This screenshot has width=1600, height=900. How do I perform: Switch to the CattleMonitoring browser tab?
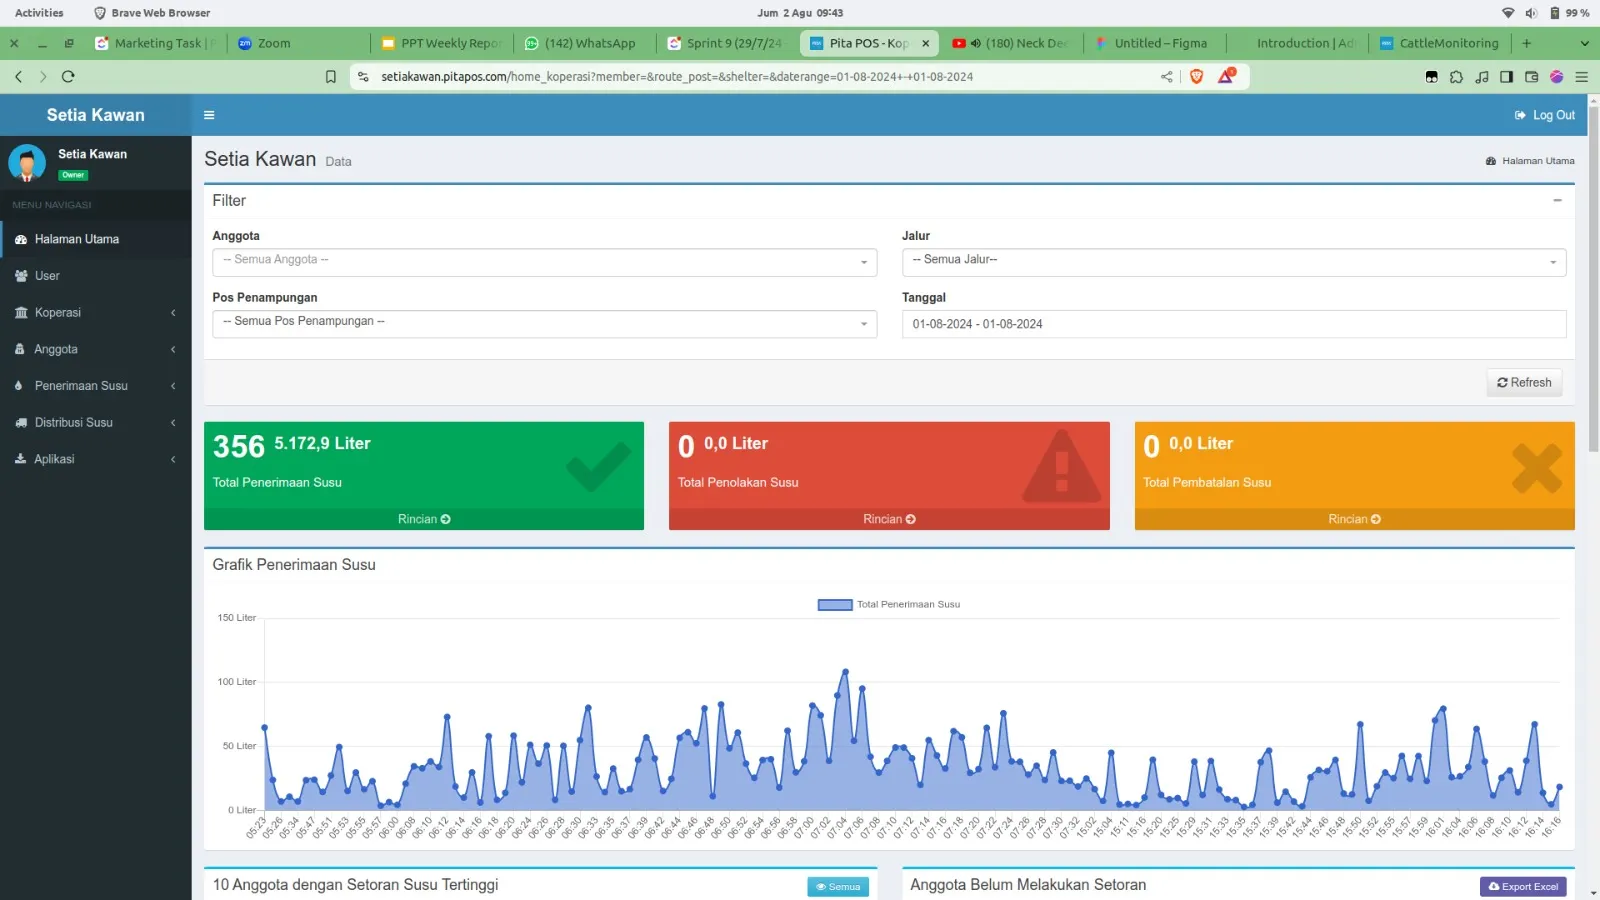pos(1440,43)
